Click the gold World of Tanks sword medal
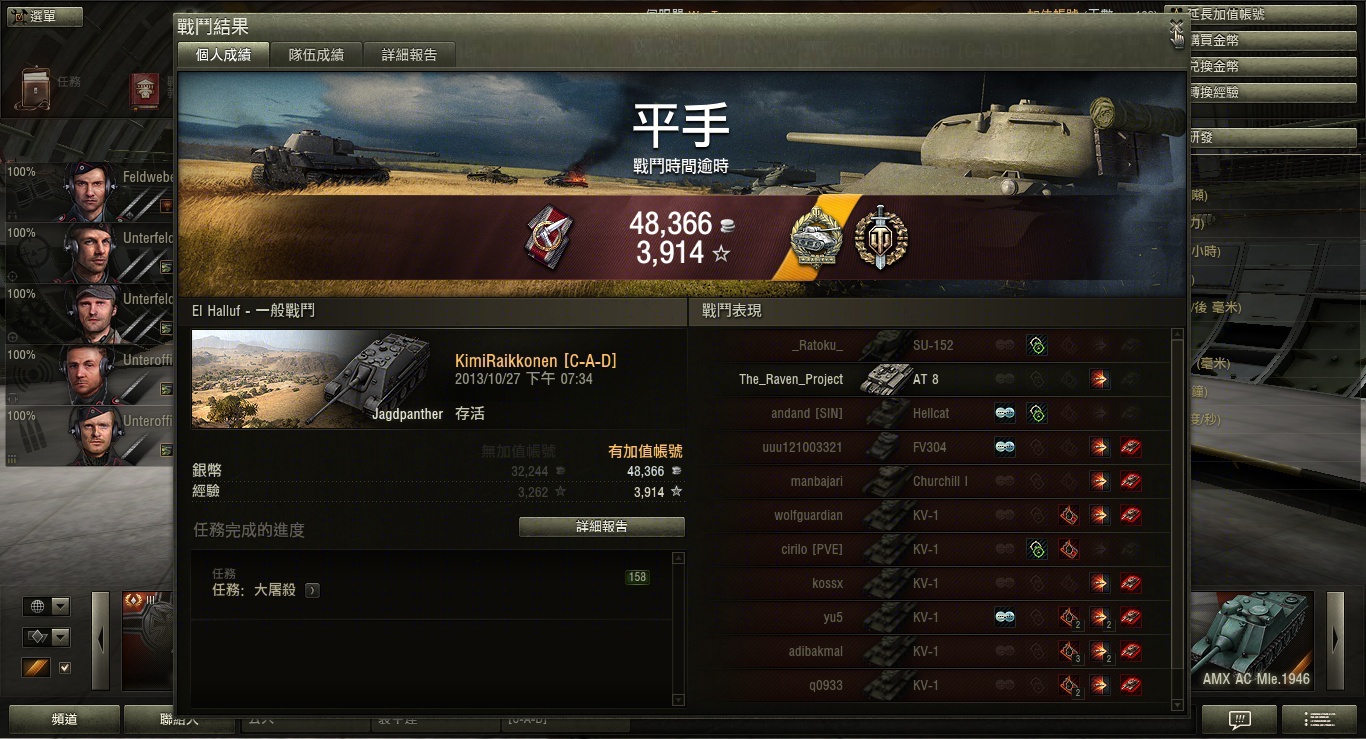Image resolution: width=1366 pixels, height=739 pixels. click(x=880, y=237)
